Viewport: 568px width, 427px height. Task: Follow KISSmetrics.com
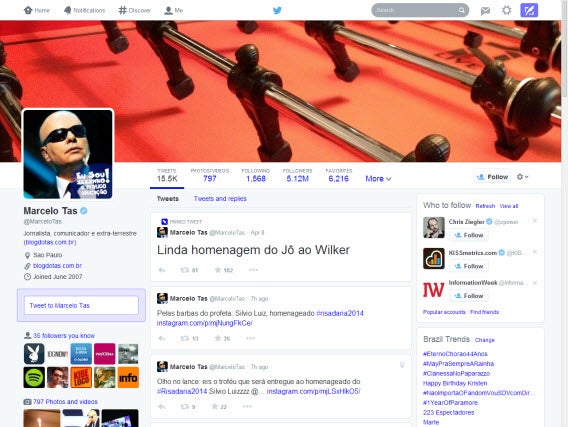pyautogui.click(x=469, y=266)
